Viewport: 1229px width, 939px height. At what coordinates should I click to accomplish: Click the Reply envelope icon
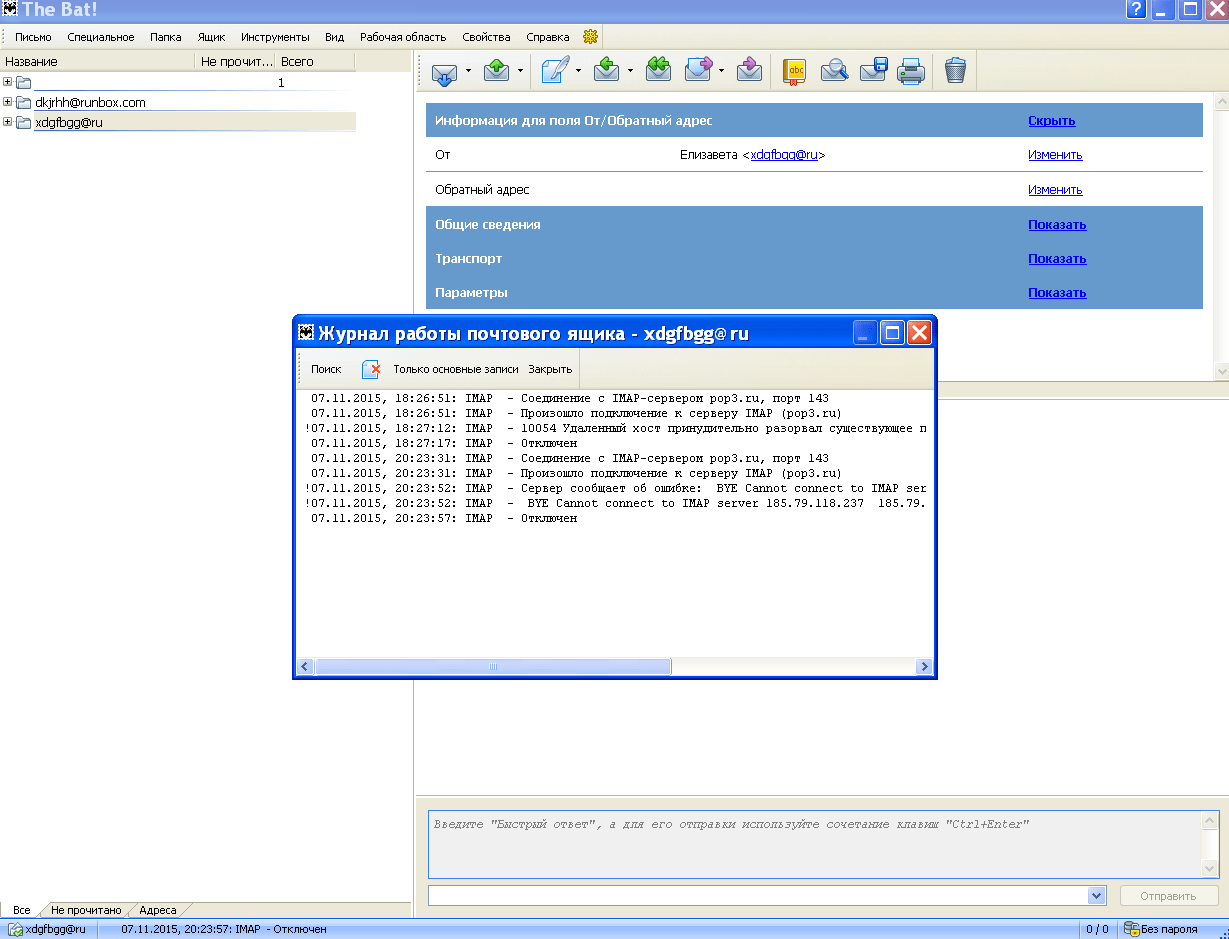(607, 71)
